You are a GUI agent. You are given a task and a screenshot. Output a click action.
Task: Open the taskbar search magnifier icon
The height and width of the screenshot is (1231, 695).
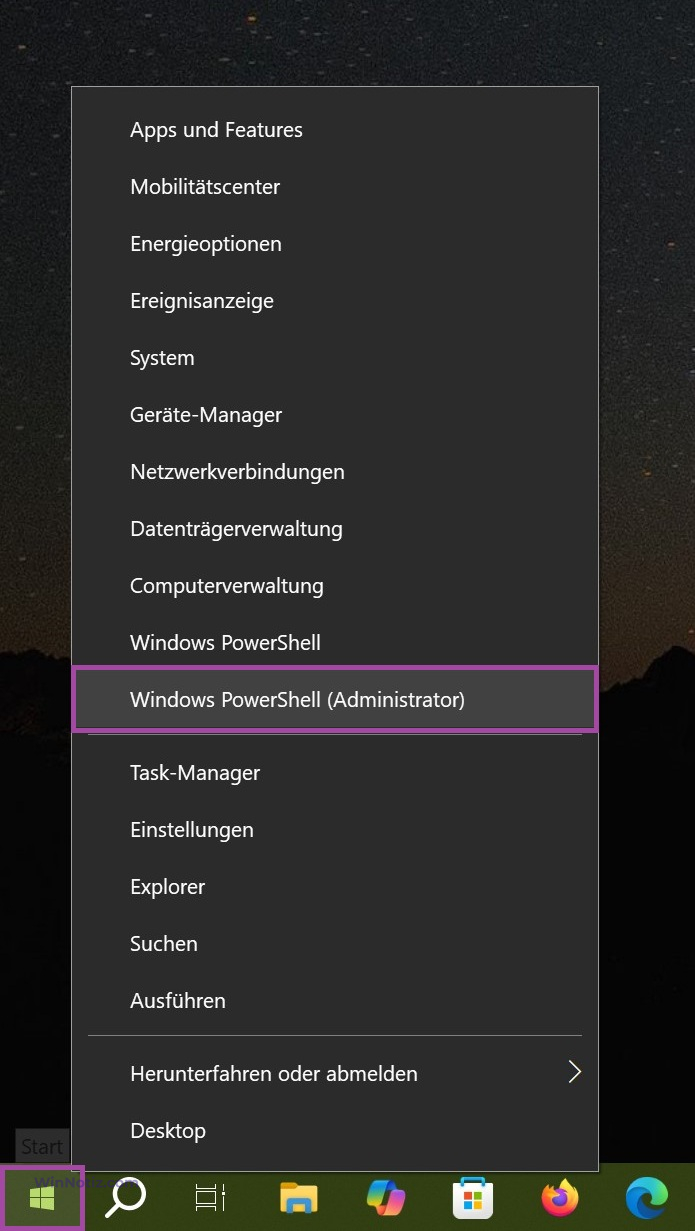coord(126,1197)
